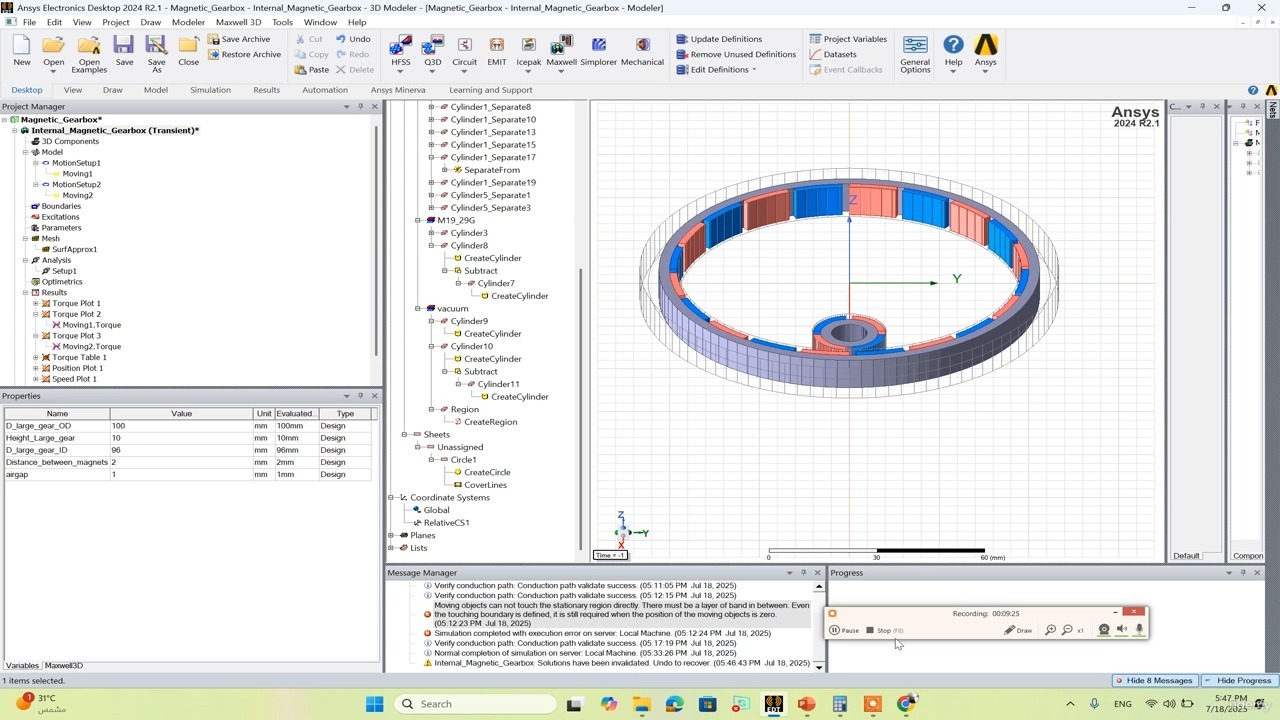Open Chrome from the taskbar
1280x720 pixels.
[905, 704]
